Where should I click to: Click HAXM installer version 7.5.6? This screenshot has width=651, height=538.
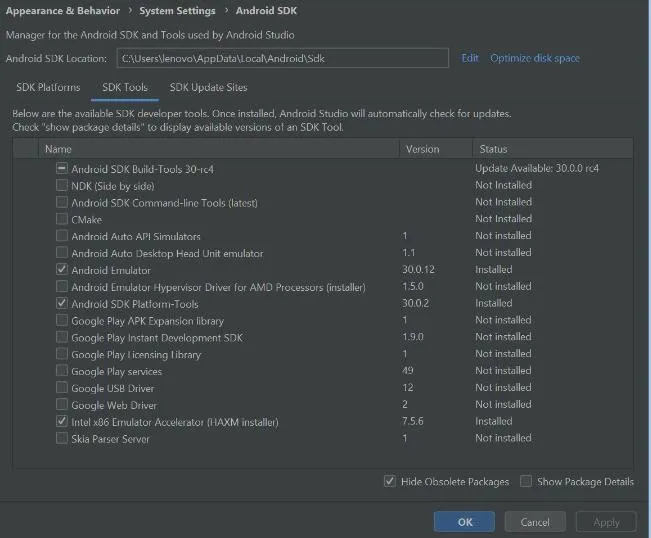point(413,421)
